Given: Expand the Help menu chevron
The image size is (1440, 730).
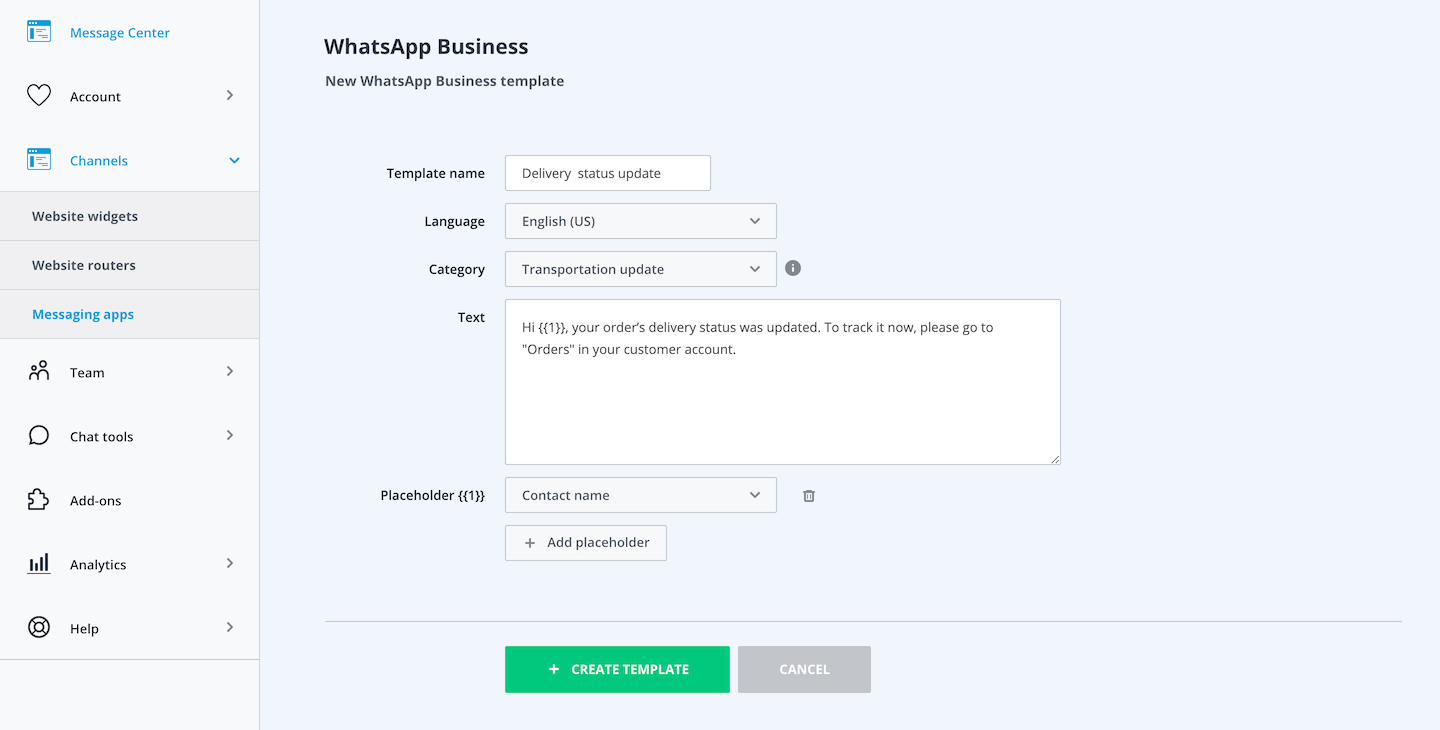Looking at the screenshot, I should coord(230,627).
